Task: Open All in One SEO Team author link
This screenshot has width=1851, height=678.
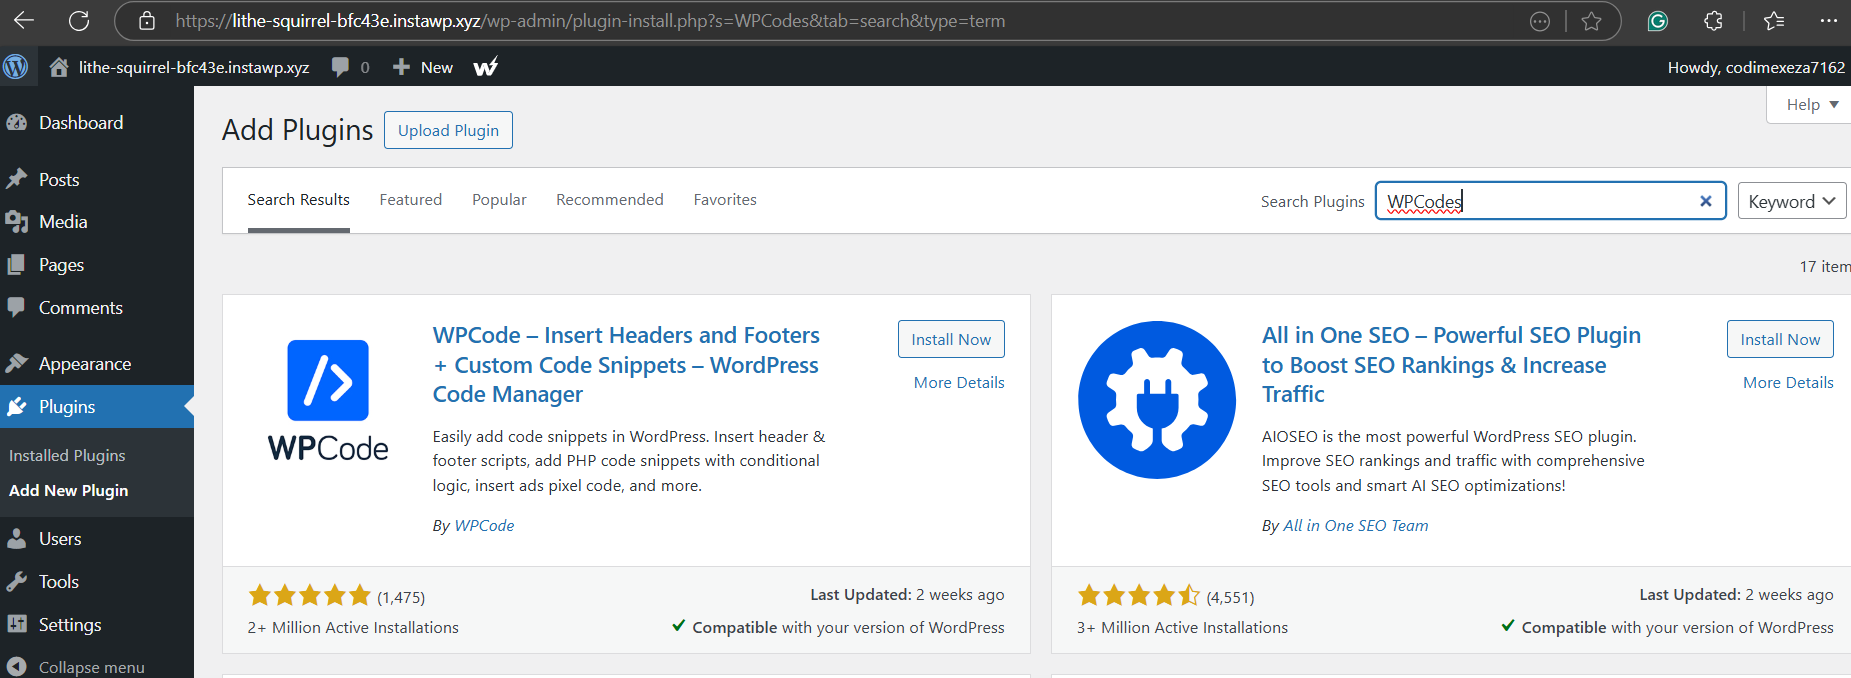Action: 1355,525
